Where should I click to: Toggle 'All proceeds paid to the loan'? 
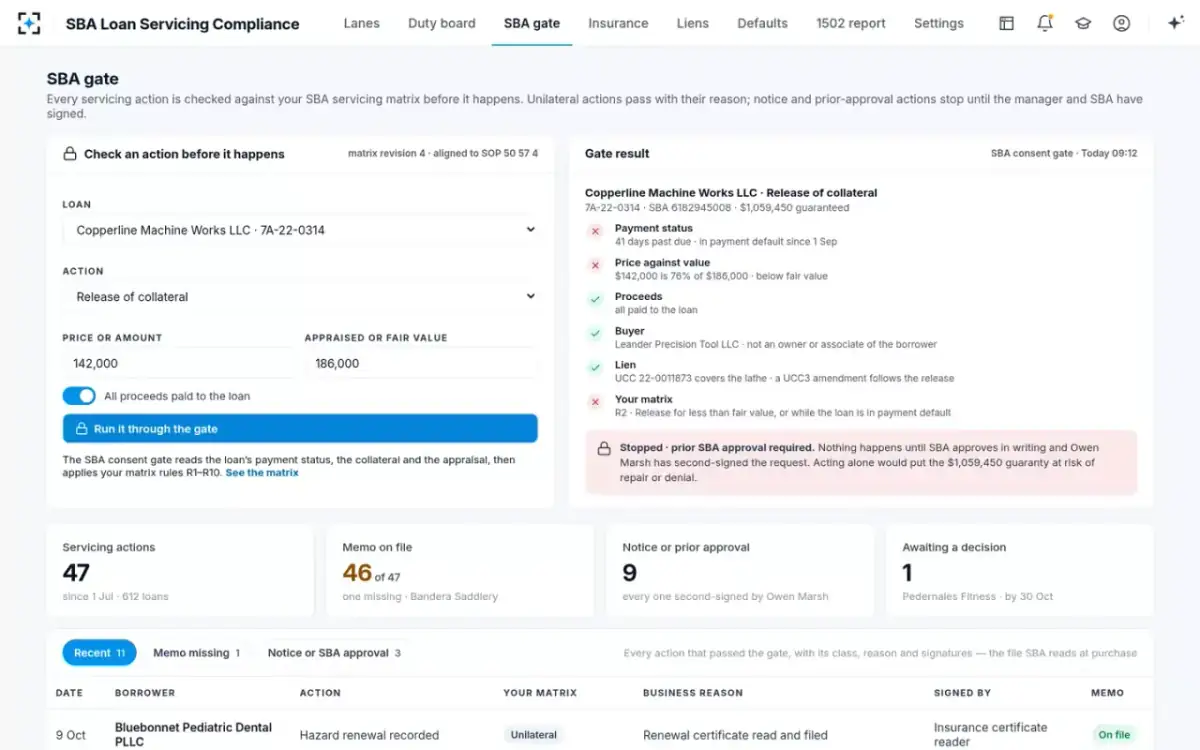pyautogui.click(x=79, y=396)
